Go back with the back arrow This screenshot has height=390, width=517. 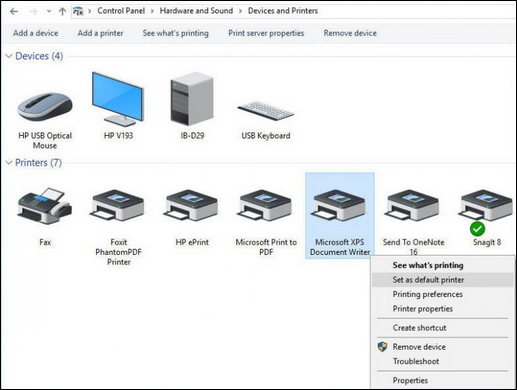[14, 12]
